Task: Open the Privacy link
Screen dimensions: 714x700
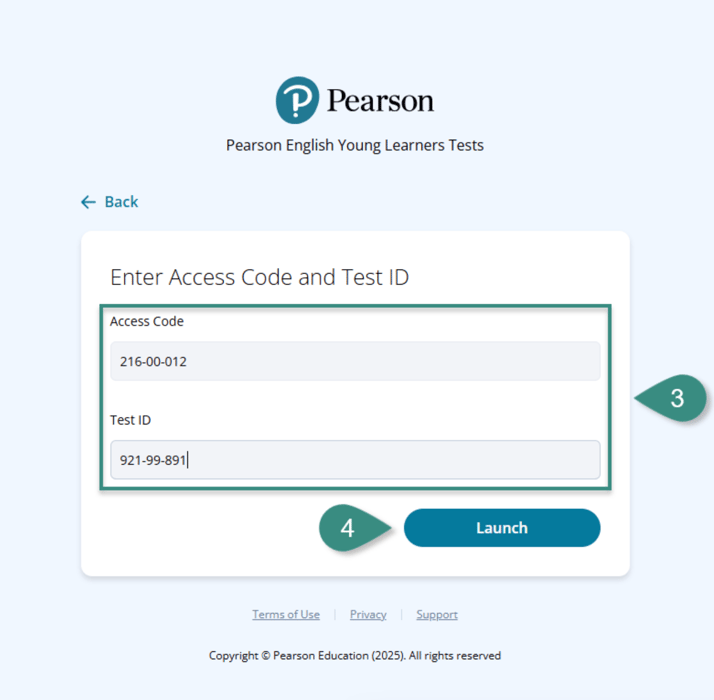Action: click(368, 614)
